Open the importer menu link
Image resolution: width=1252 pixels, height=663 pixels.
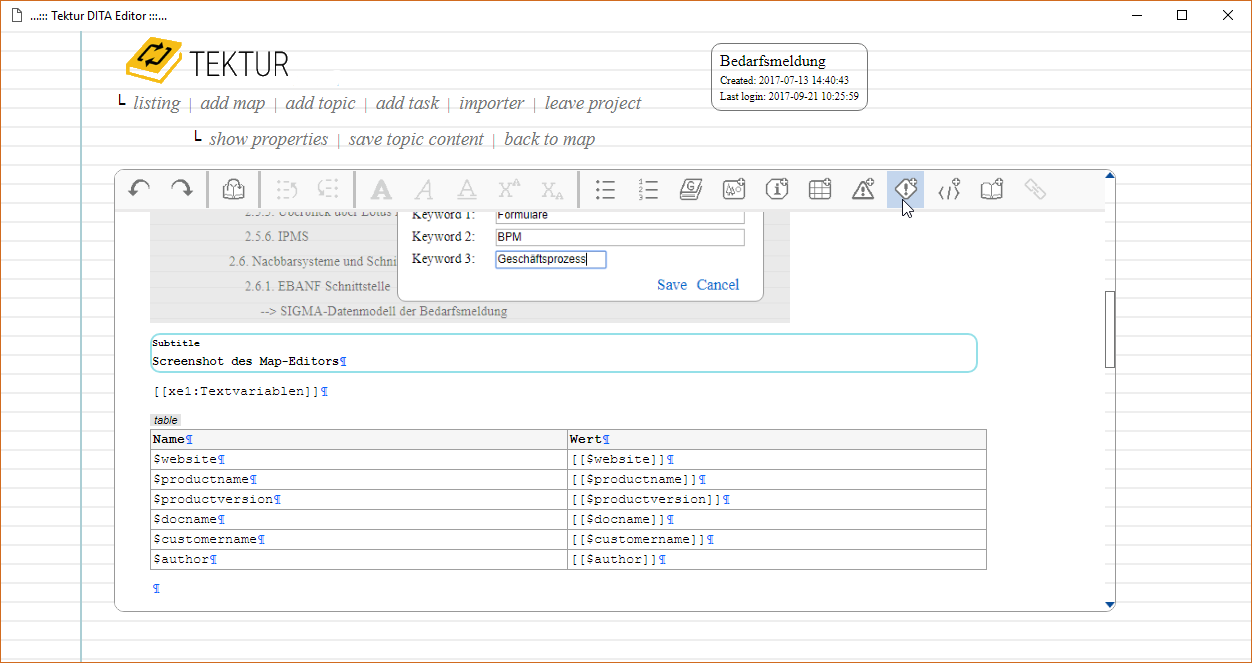point(491,104)
